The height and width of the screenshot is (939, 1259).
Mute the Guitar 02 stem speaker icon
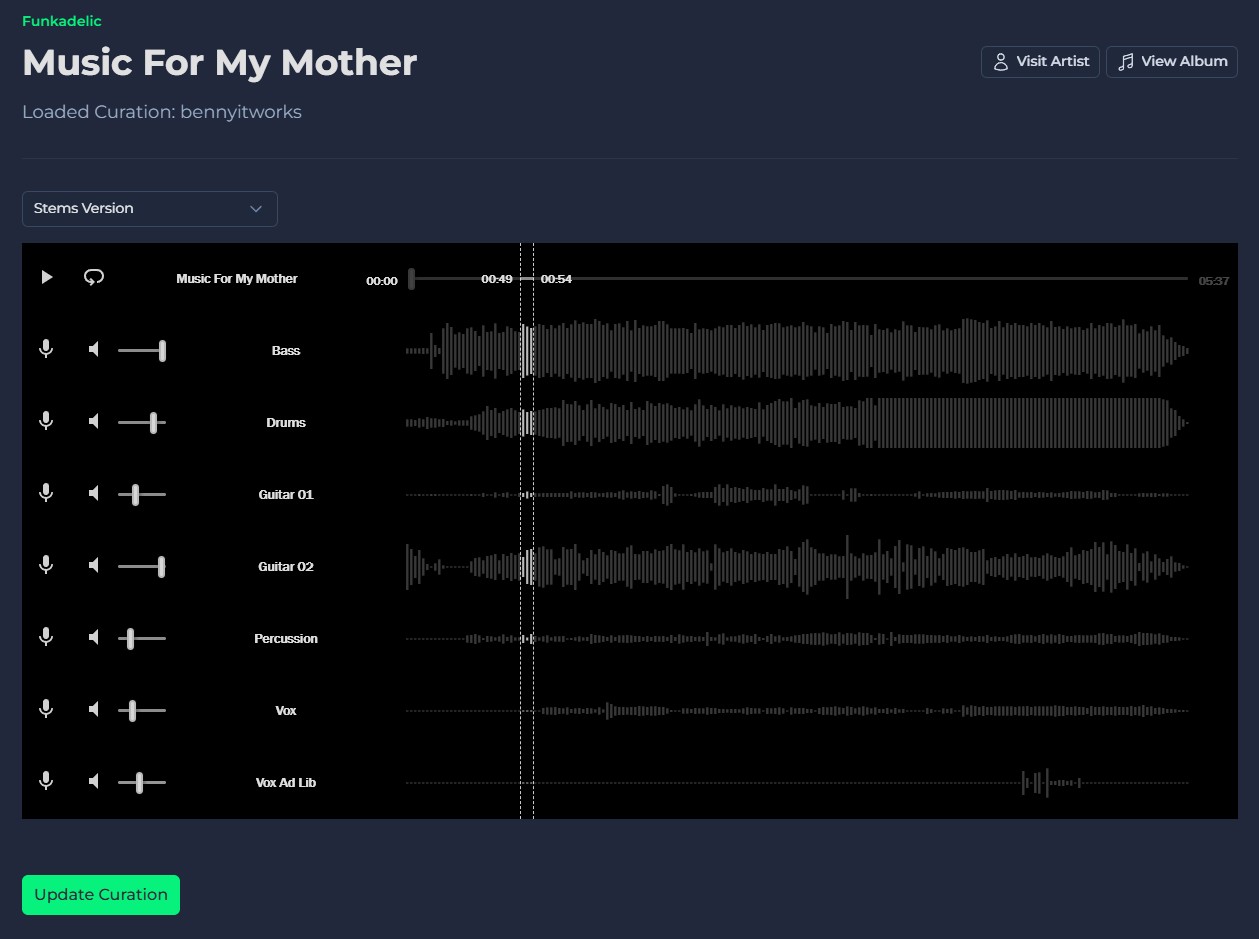point(94,565)
